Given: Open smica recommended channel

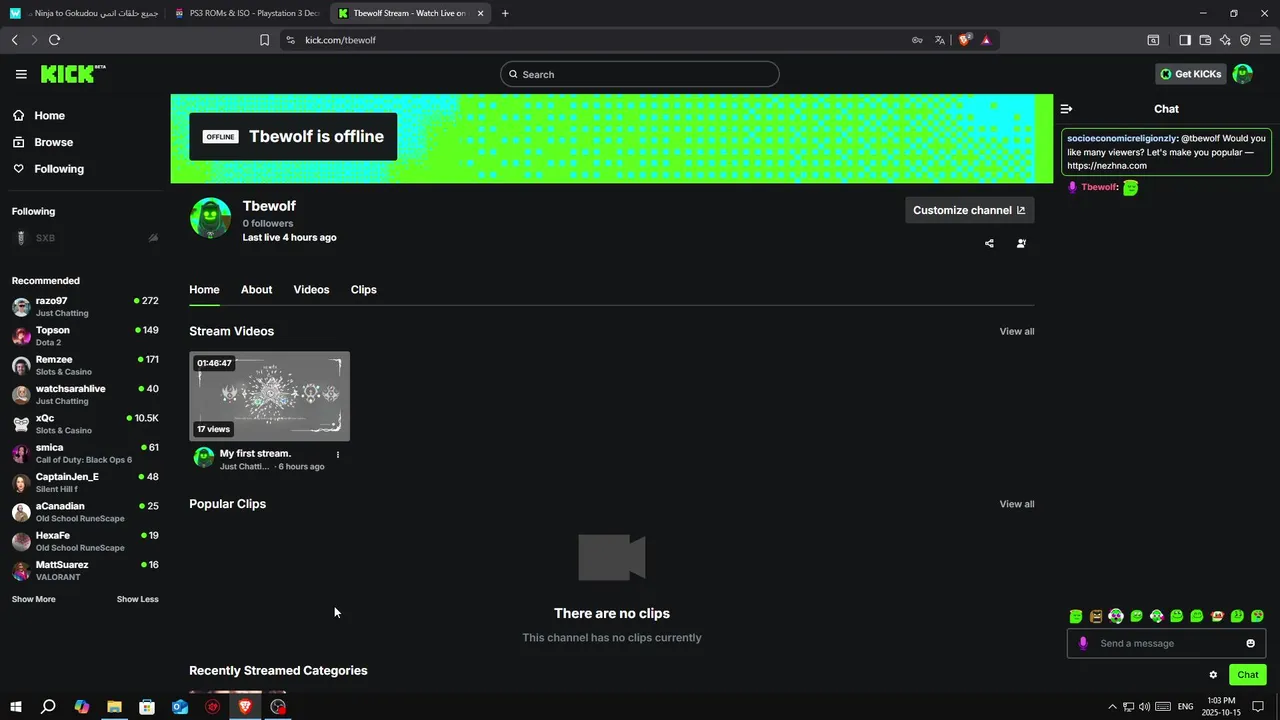Looking at the screenshot, I should point(85,453).
